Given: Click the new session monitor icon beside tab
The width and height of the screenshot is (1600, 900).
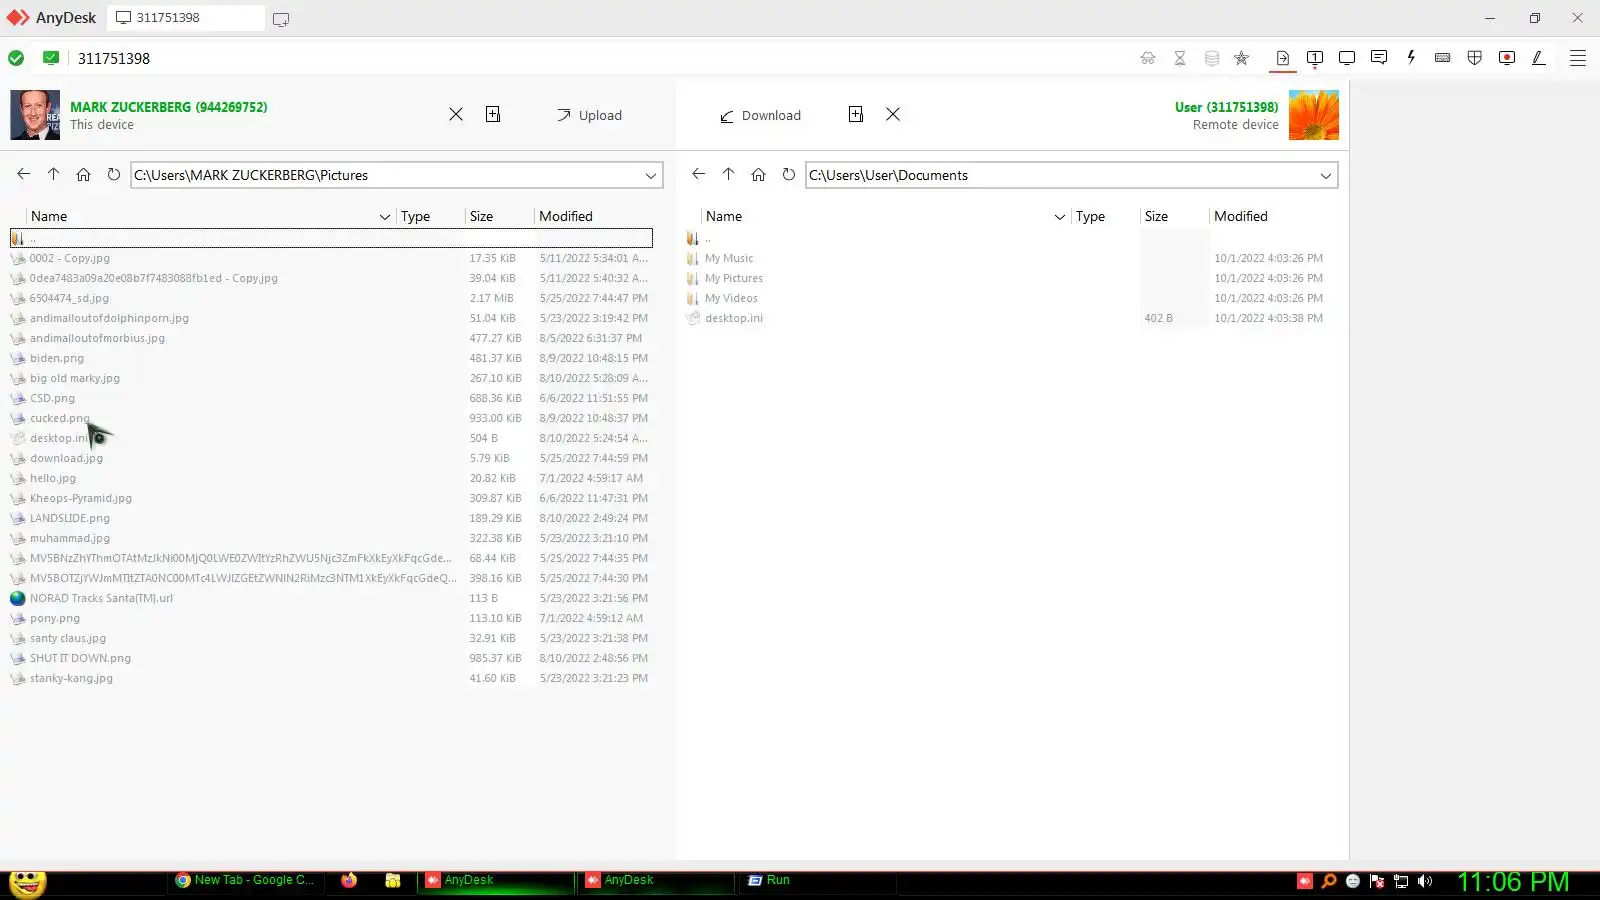Looking at the screenshot, I should [x=281, y=19].
